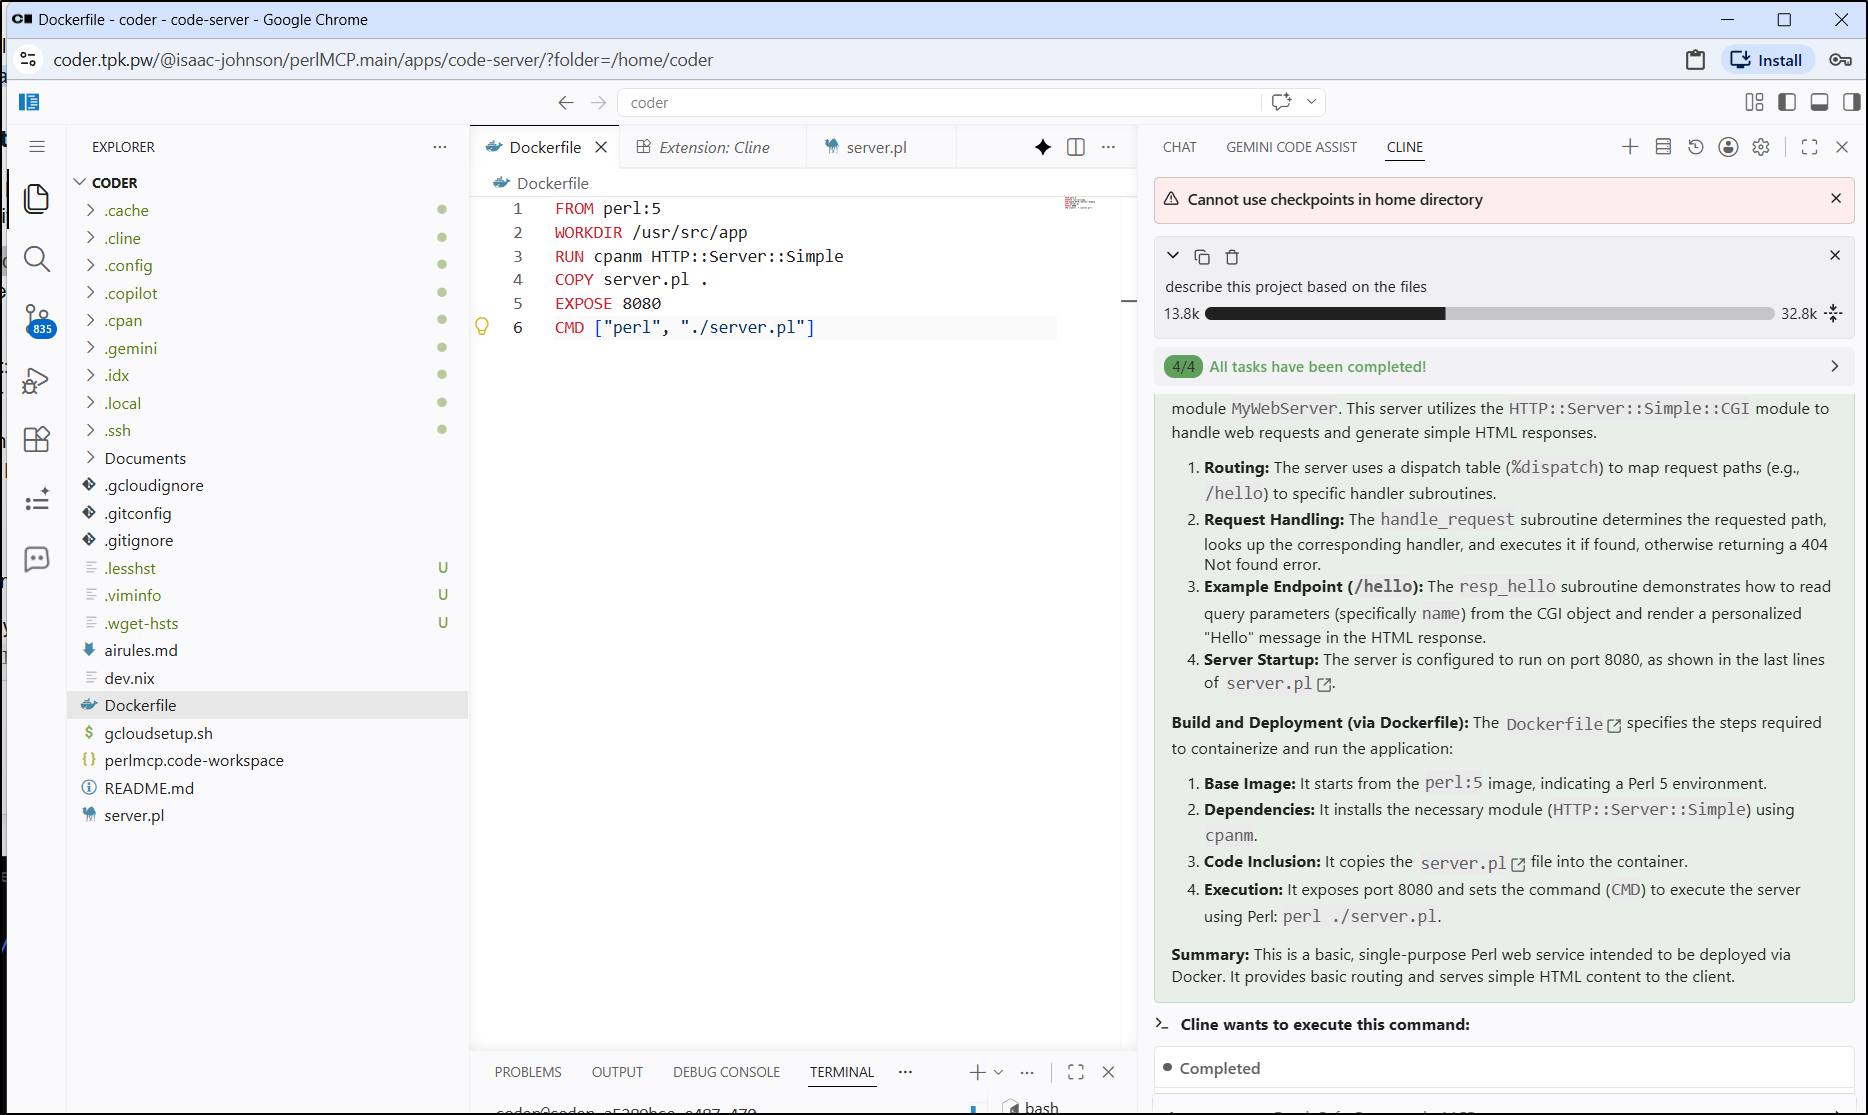Open README.md in the explorer
The image size is (1868, 1115).
267,788
